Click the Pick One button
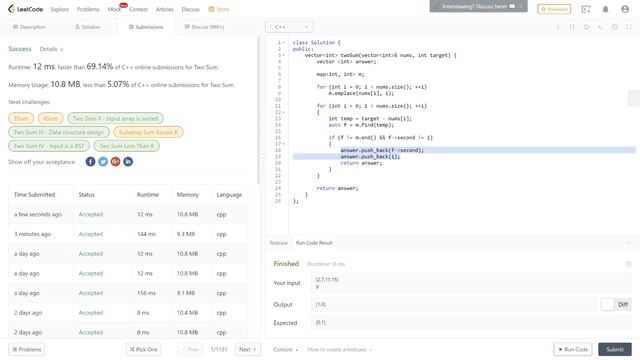Screen dimensions: 640x360 point(143,349)
